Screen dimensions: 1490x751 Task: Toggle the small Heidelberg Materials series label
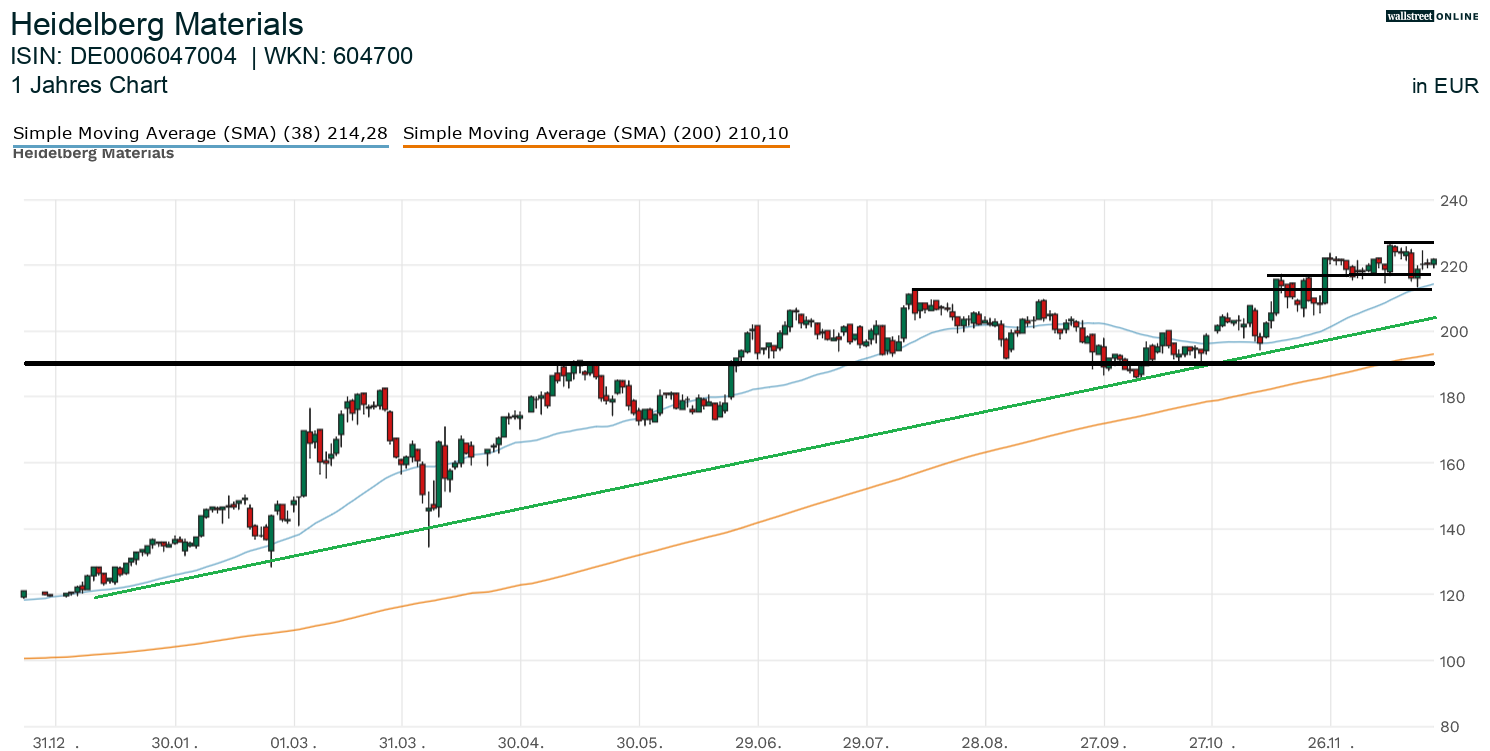(93, 154)
